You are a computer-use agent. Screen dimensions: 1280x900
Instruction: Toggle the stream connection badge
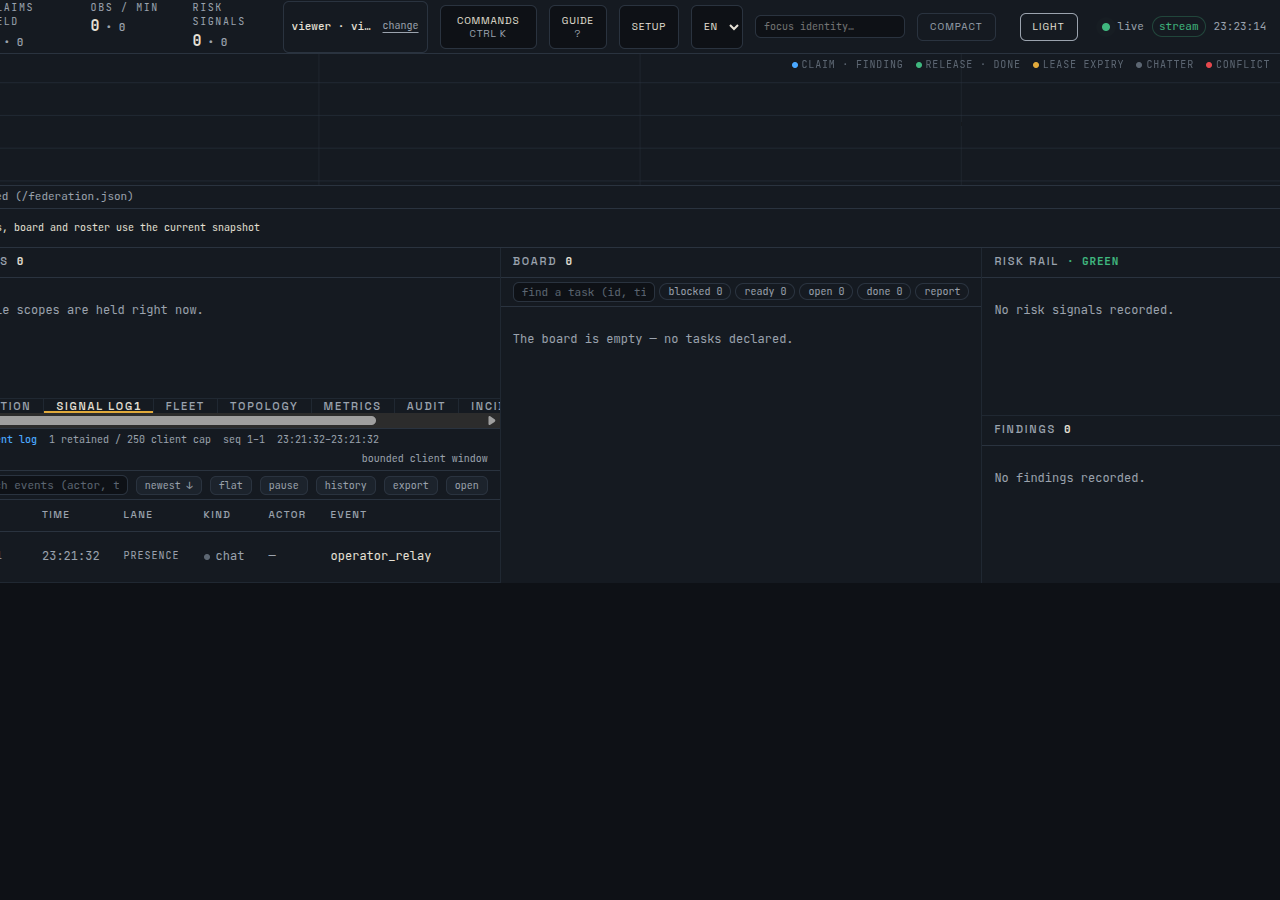(x=1179, y=27)
